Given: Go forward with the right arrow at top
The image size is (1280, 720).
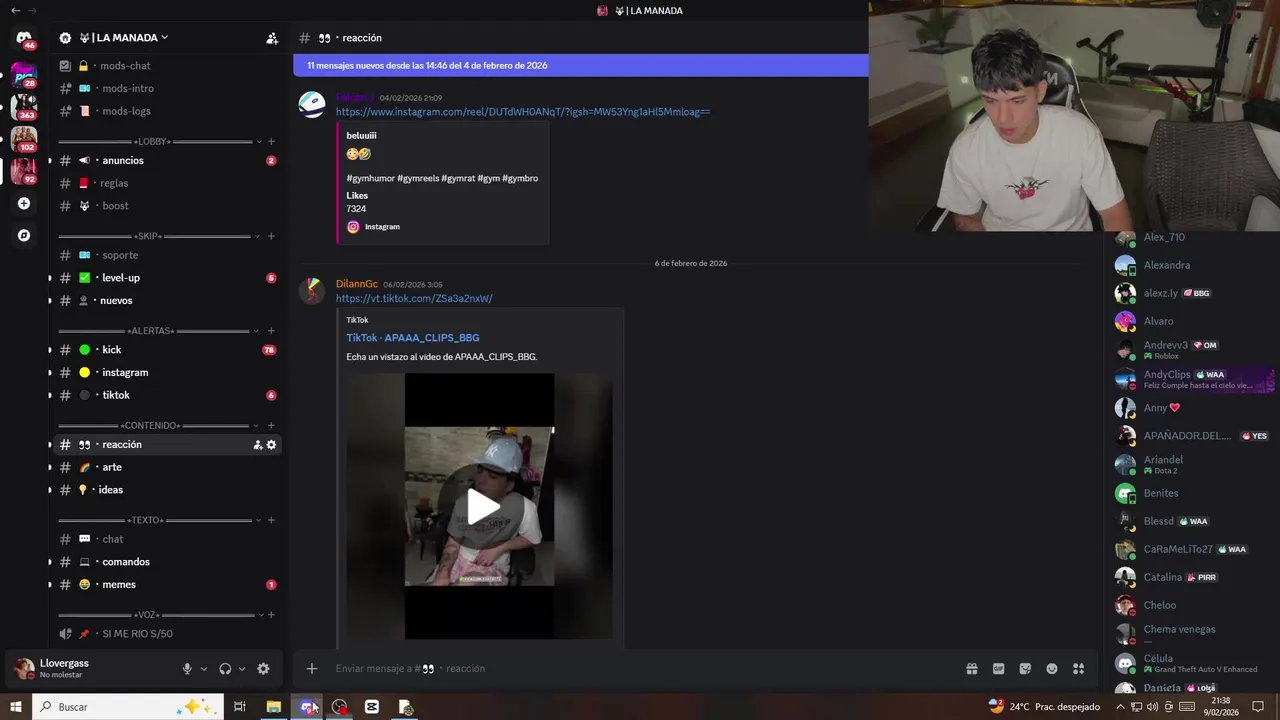Looking at the screenshot, I should [x=32, y=10].
